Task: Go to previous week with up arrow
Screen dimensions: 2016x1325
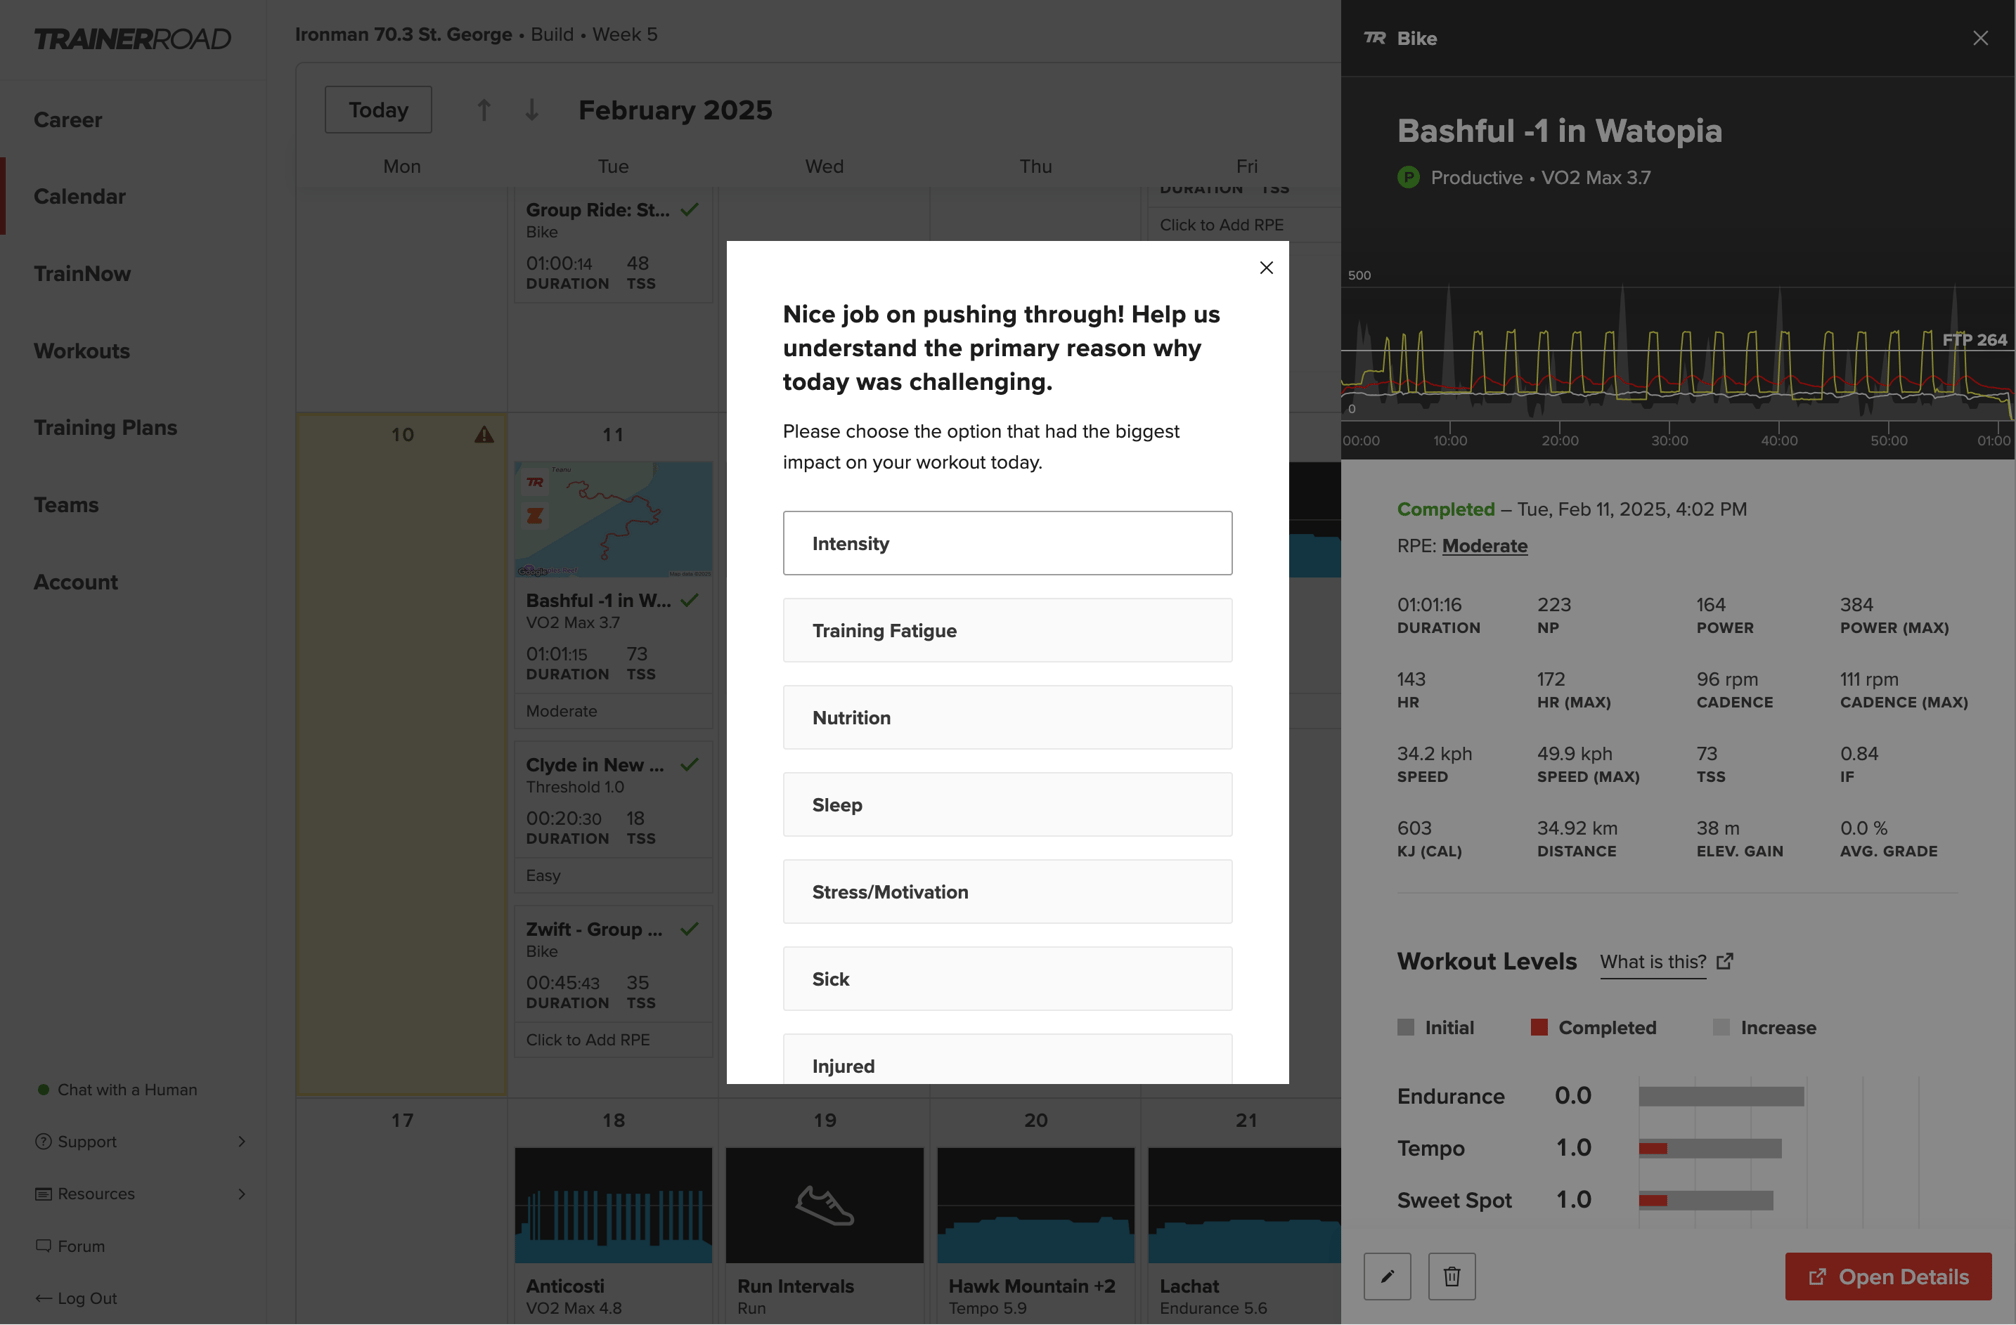Action: [483, 109]
